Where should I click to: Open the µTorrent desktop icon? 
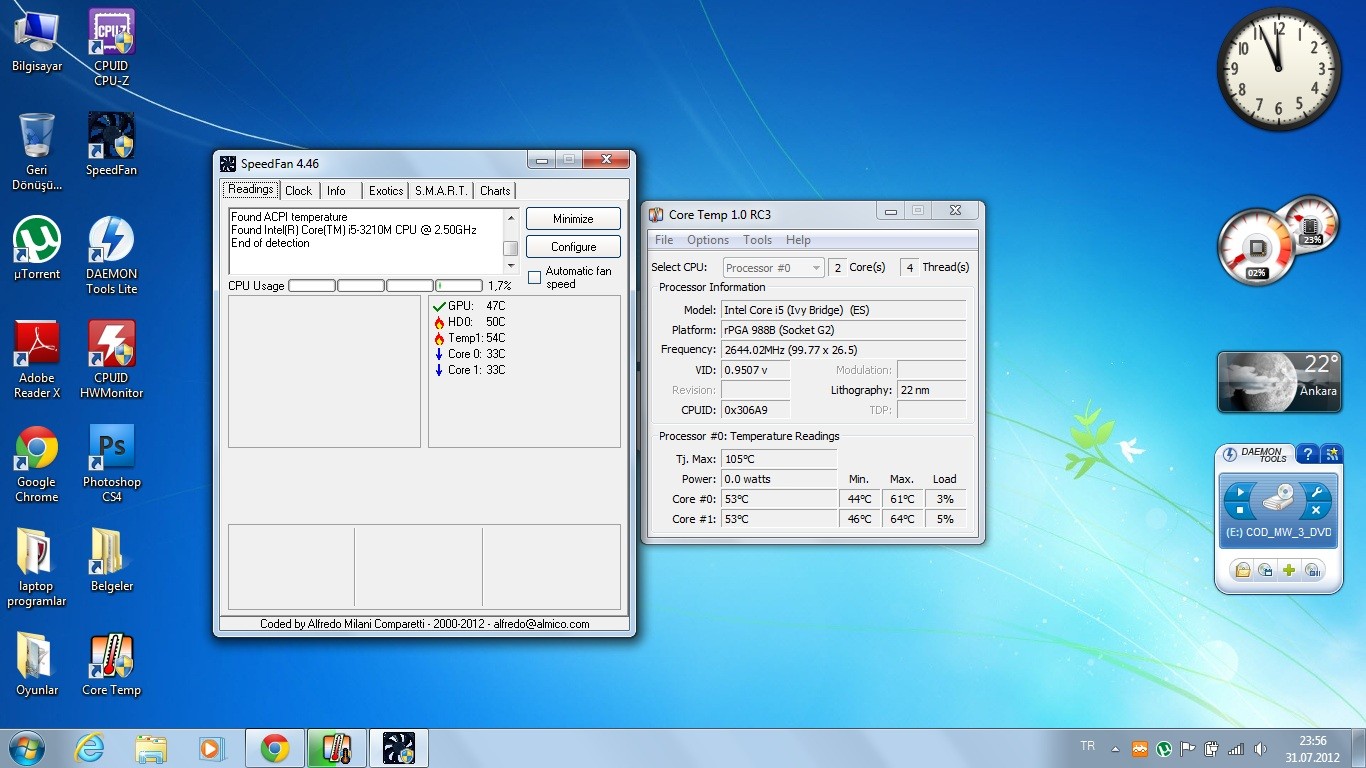tap(37, 248)
